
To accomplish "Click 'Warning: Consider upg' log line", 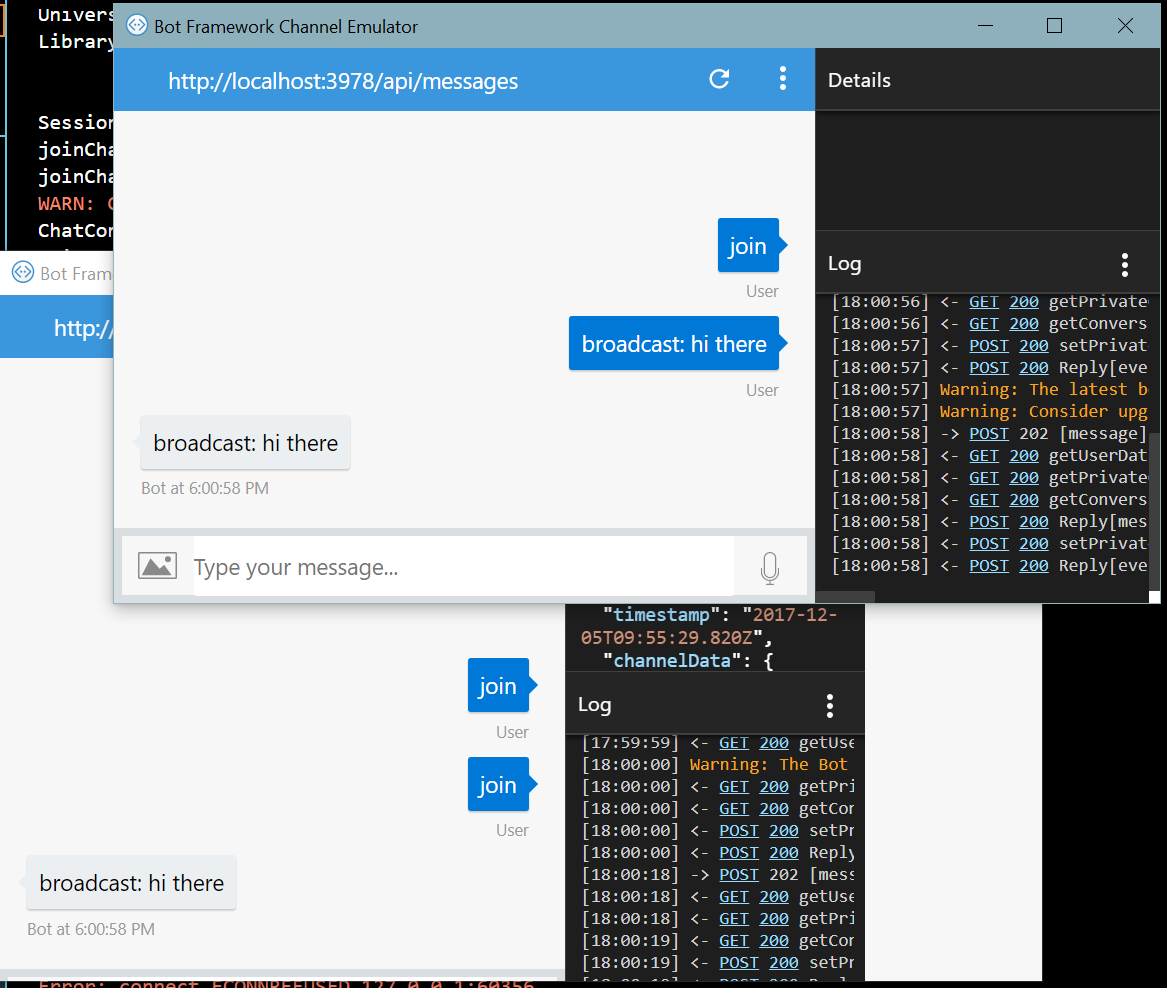I will coord(1043,412).
